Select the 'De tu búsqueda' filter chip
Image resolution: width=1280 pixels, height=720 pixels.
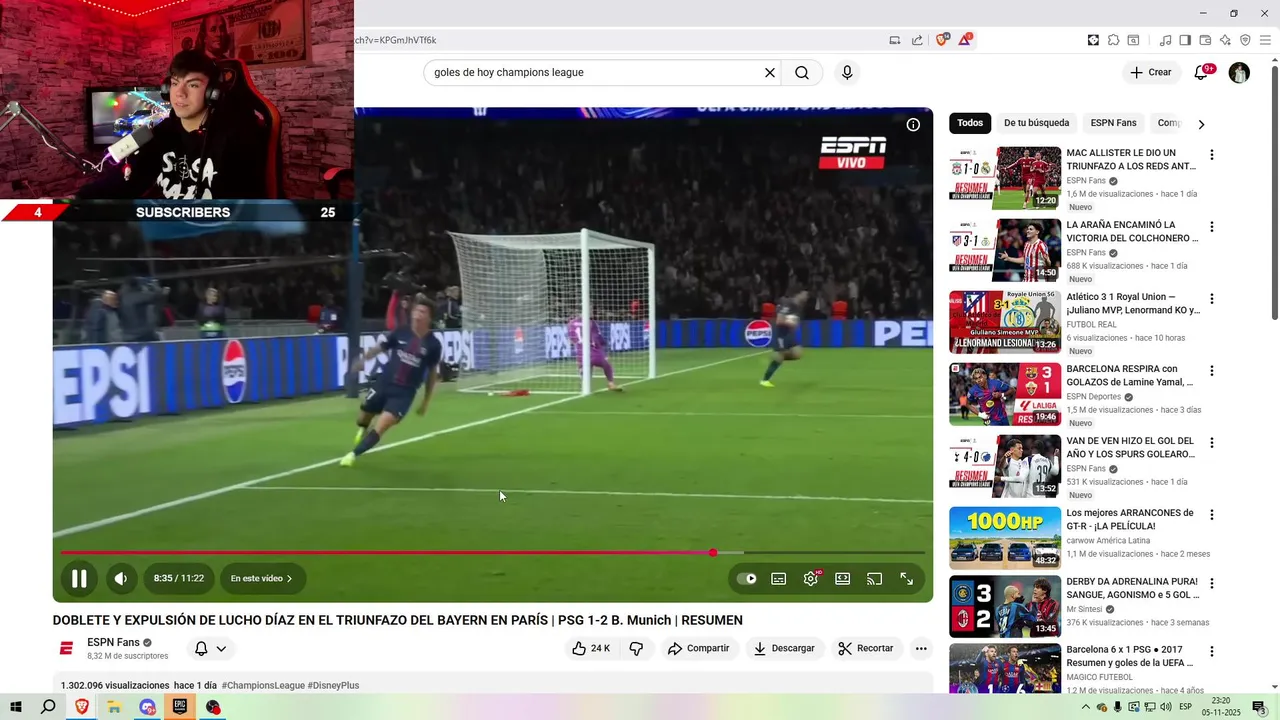tap(1036, 123)
